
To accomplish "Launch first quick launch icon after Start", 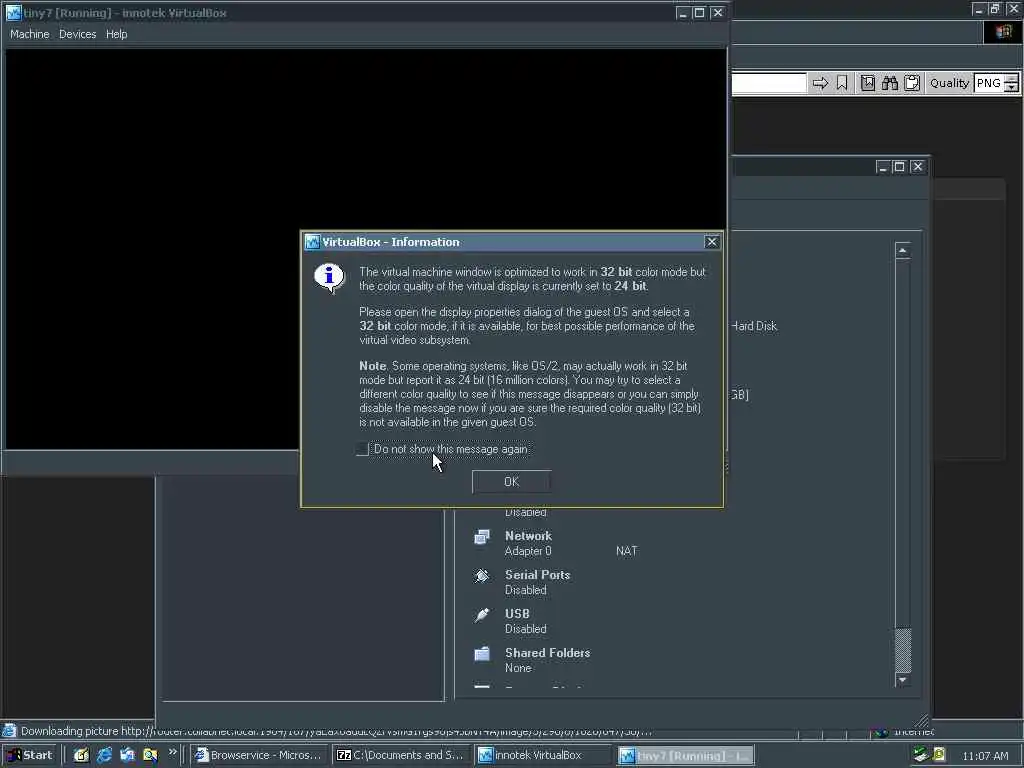I will pyautogui.click(x=81, y=755).
